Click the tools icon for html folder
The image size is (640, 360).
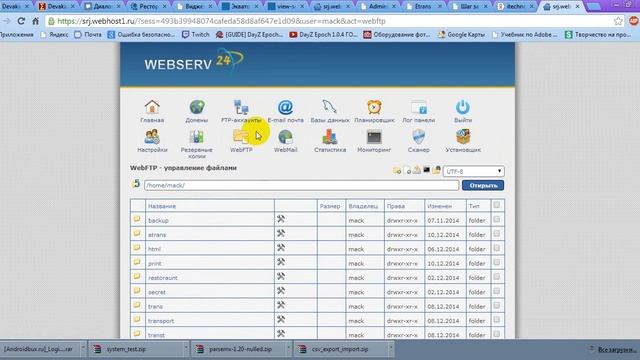[x=281, y=248]
